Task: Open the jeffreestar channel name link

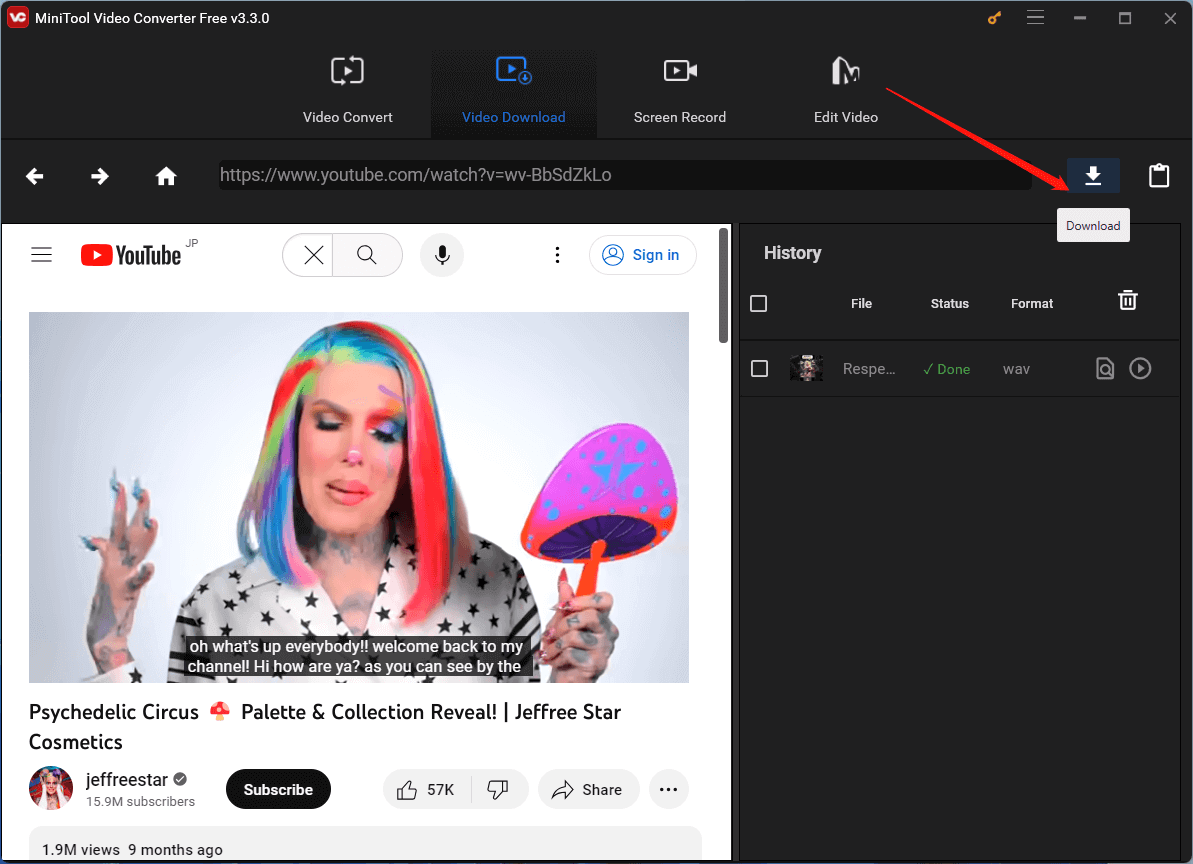Action: pyautogui.click(x=126, y=780)
